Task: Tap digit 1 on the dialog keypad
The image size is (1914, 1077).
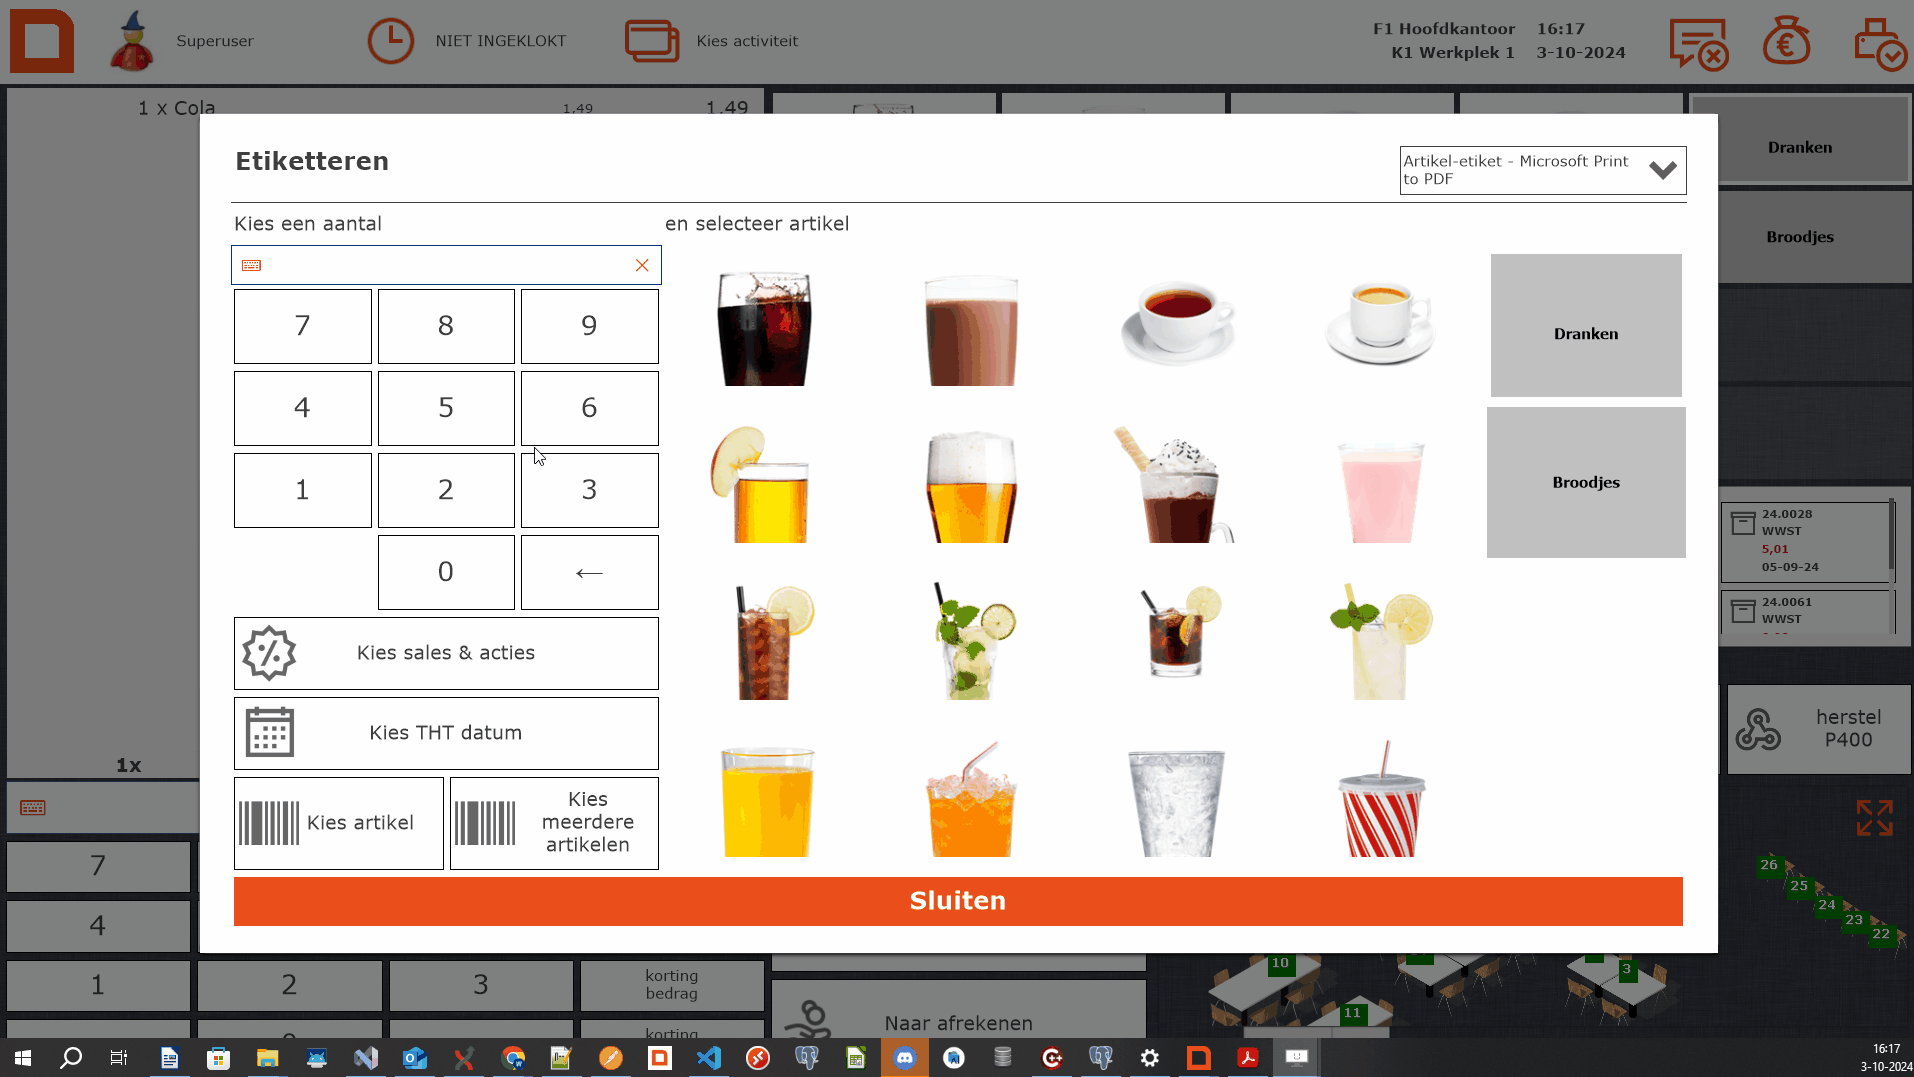Action: [303, 490]
